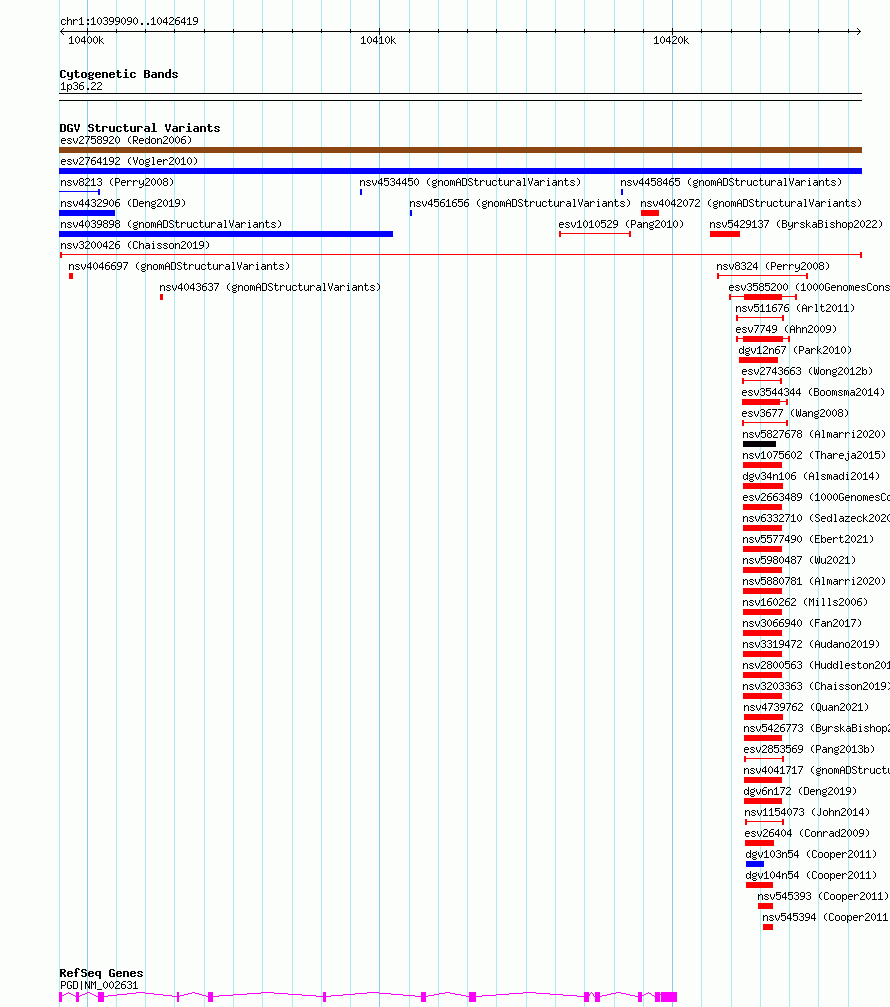Click the black nsv5827678 (Almarri2020) bar
The image size is (890, 1007).
[x=759, y=444]
